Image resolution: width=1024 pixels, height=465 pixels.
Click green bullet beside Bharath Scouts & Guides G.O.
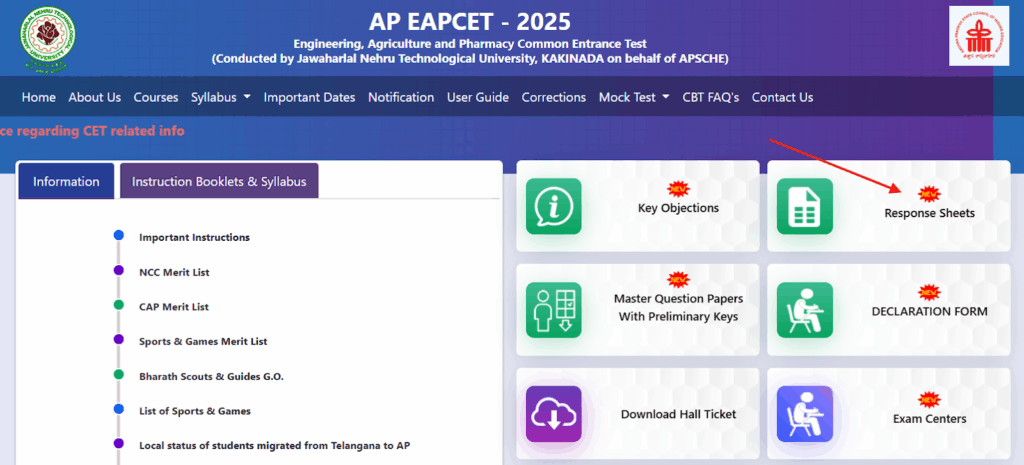tap(118, 374)
